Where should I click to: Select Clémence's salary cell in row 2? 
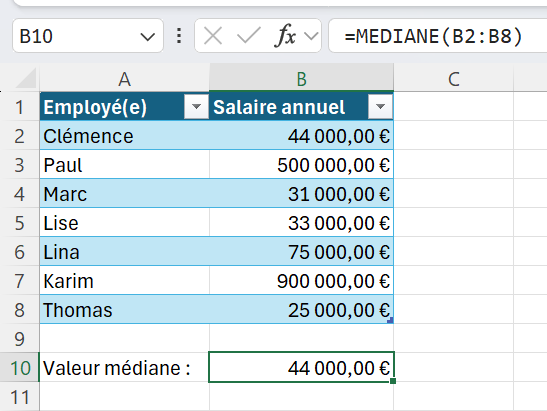tap(301, 136)
